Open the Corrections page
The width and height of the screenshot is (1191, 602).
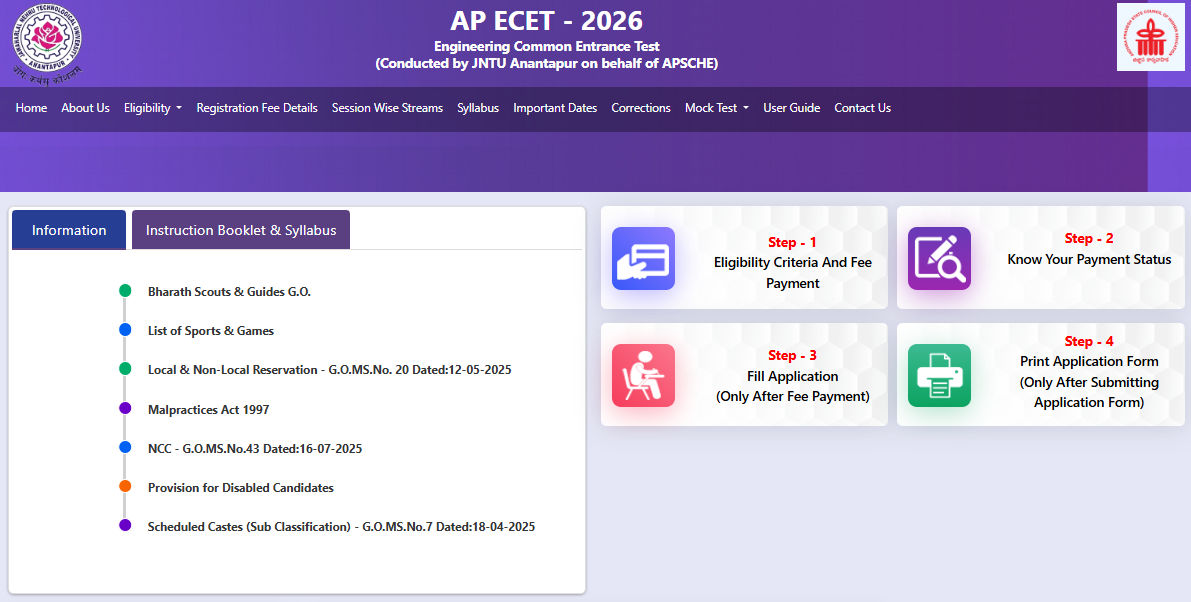coord(641,108)
